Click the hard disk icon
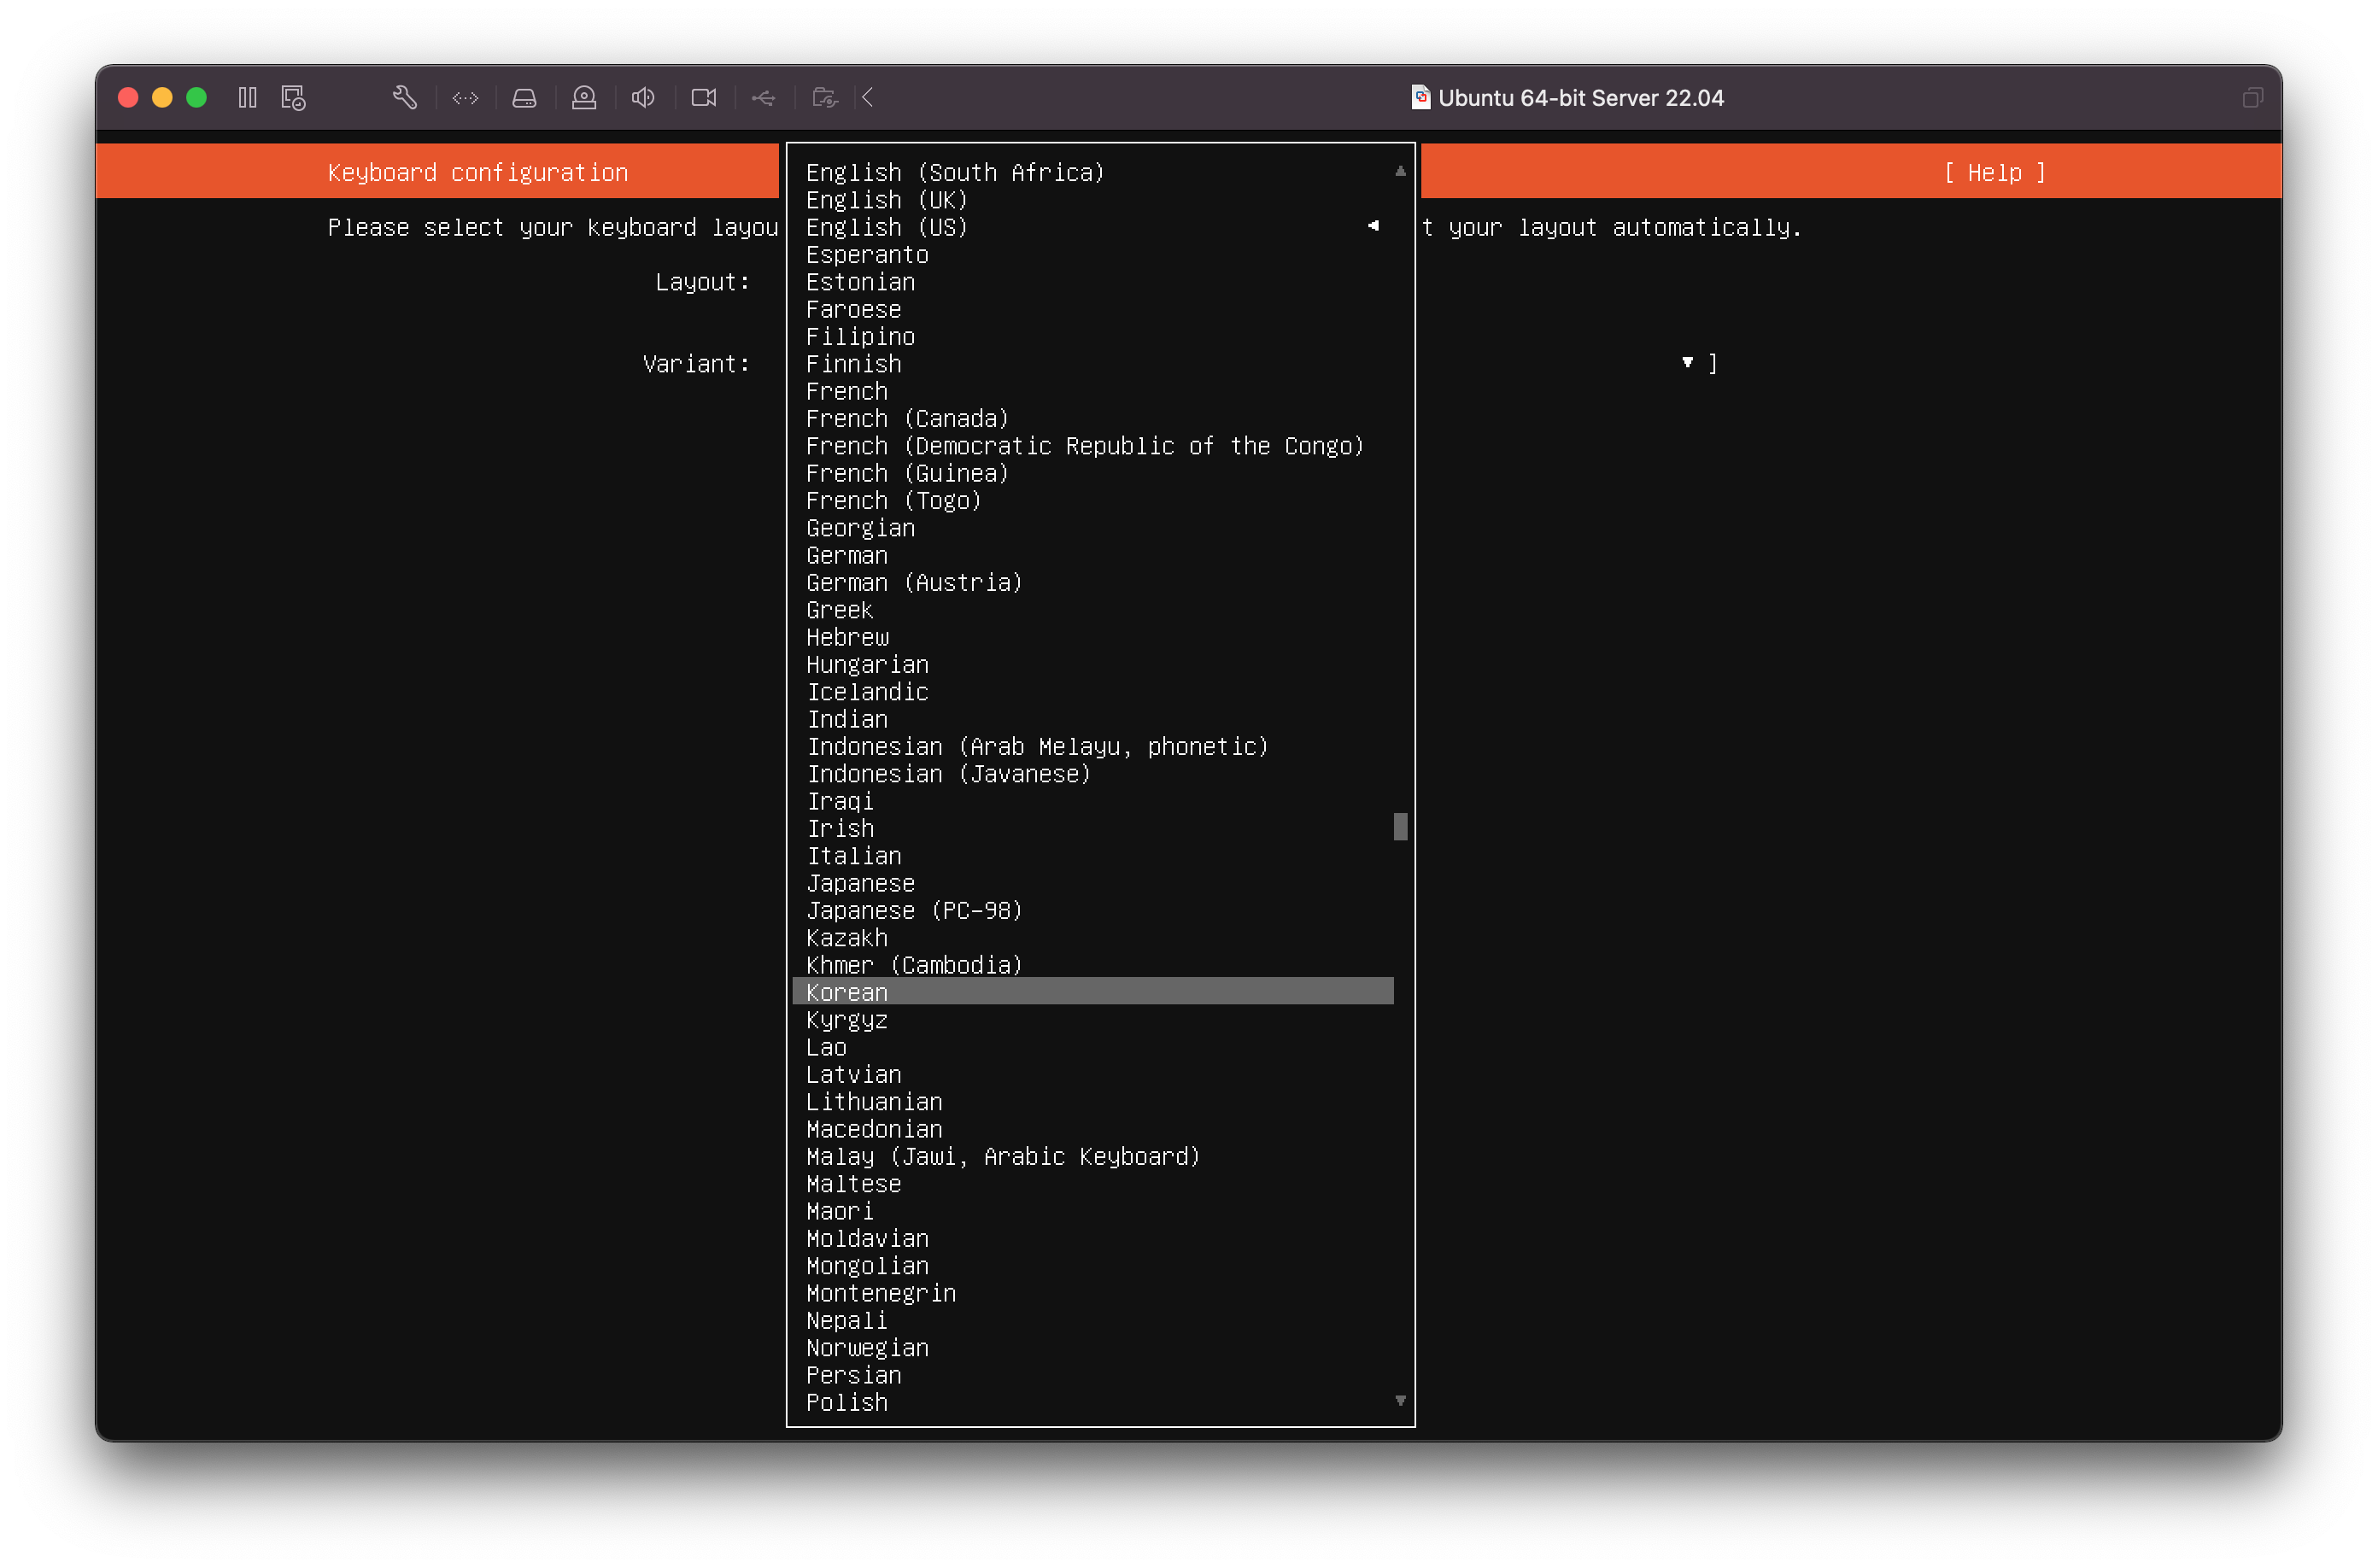 (x=524, y=97)
